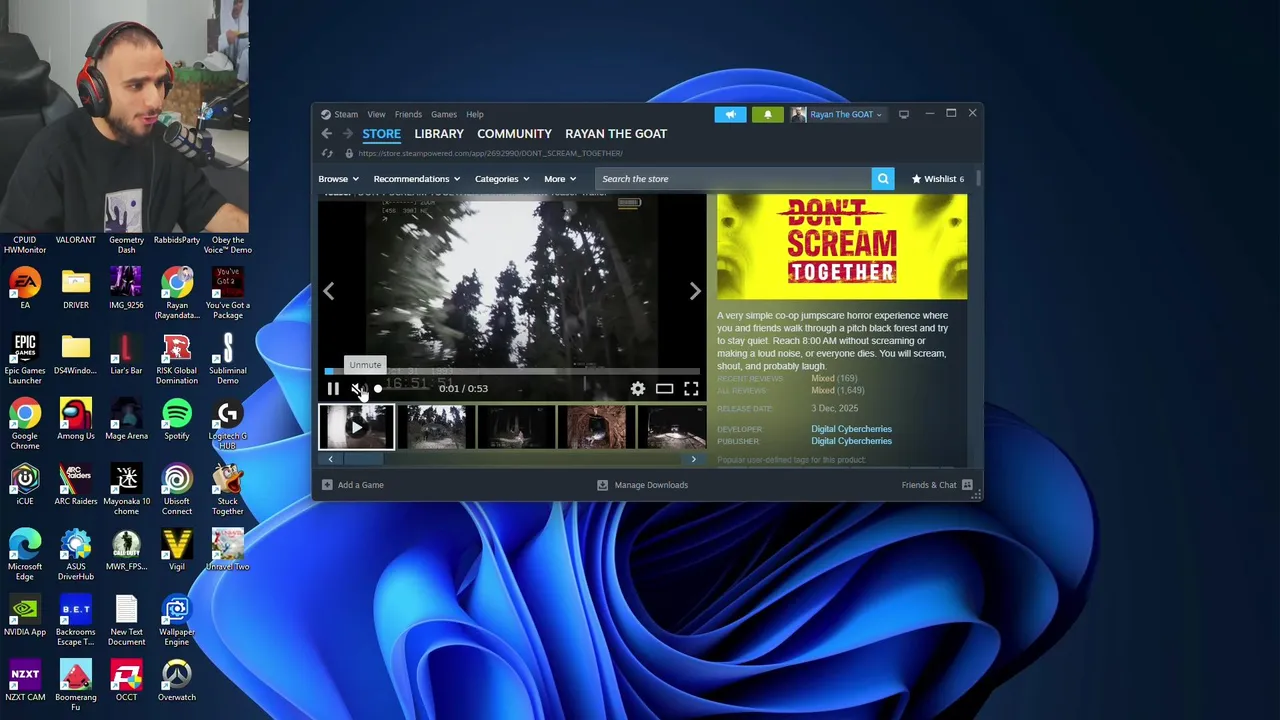Open Friends & Chat
The width and height of the screenshot is (1280, 720).
(x=937, y=485)
